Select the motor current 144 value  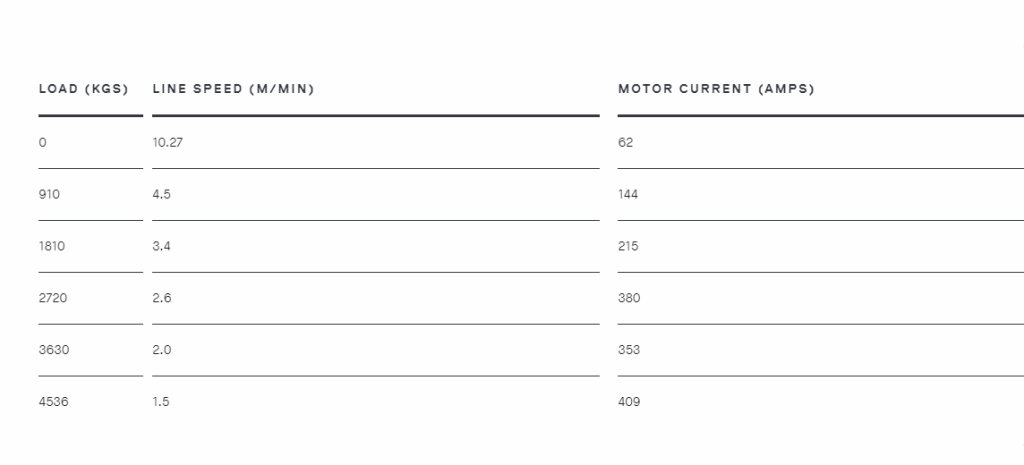pos(628,194)
